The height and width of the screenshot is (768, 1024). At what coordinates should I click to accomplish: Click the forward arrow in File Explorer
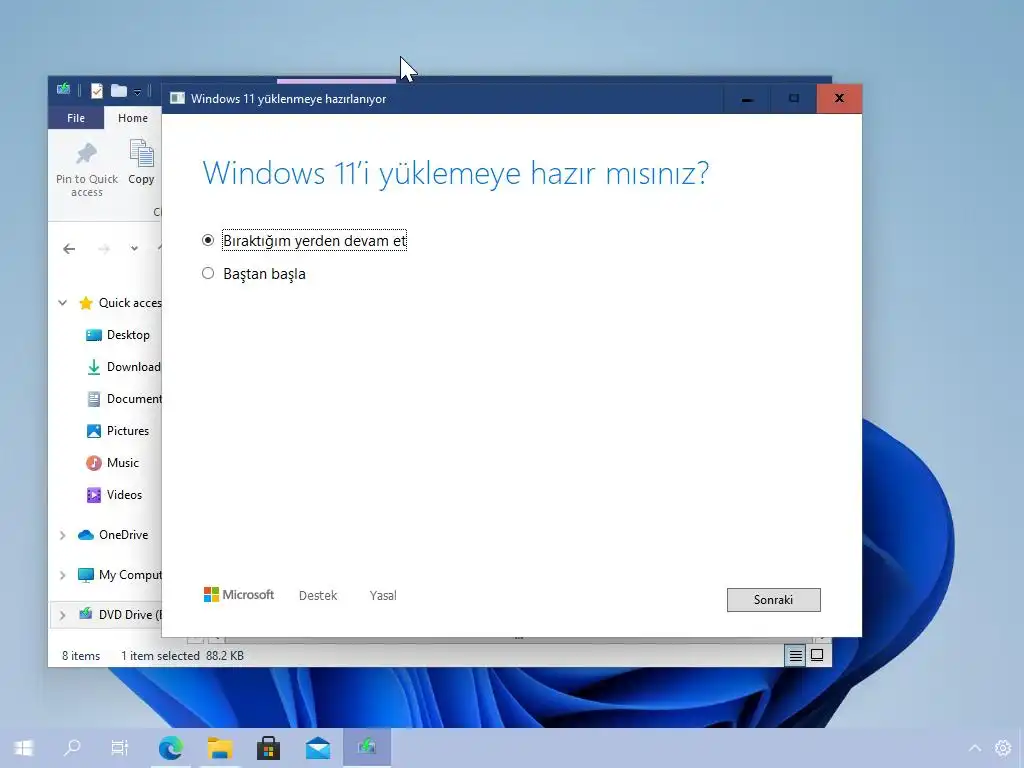[x=104, y=249]
